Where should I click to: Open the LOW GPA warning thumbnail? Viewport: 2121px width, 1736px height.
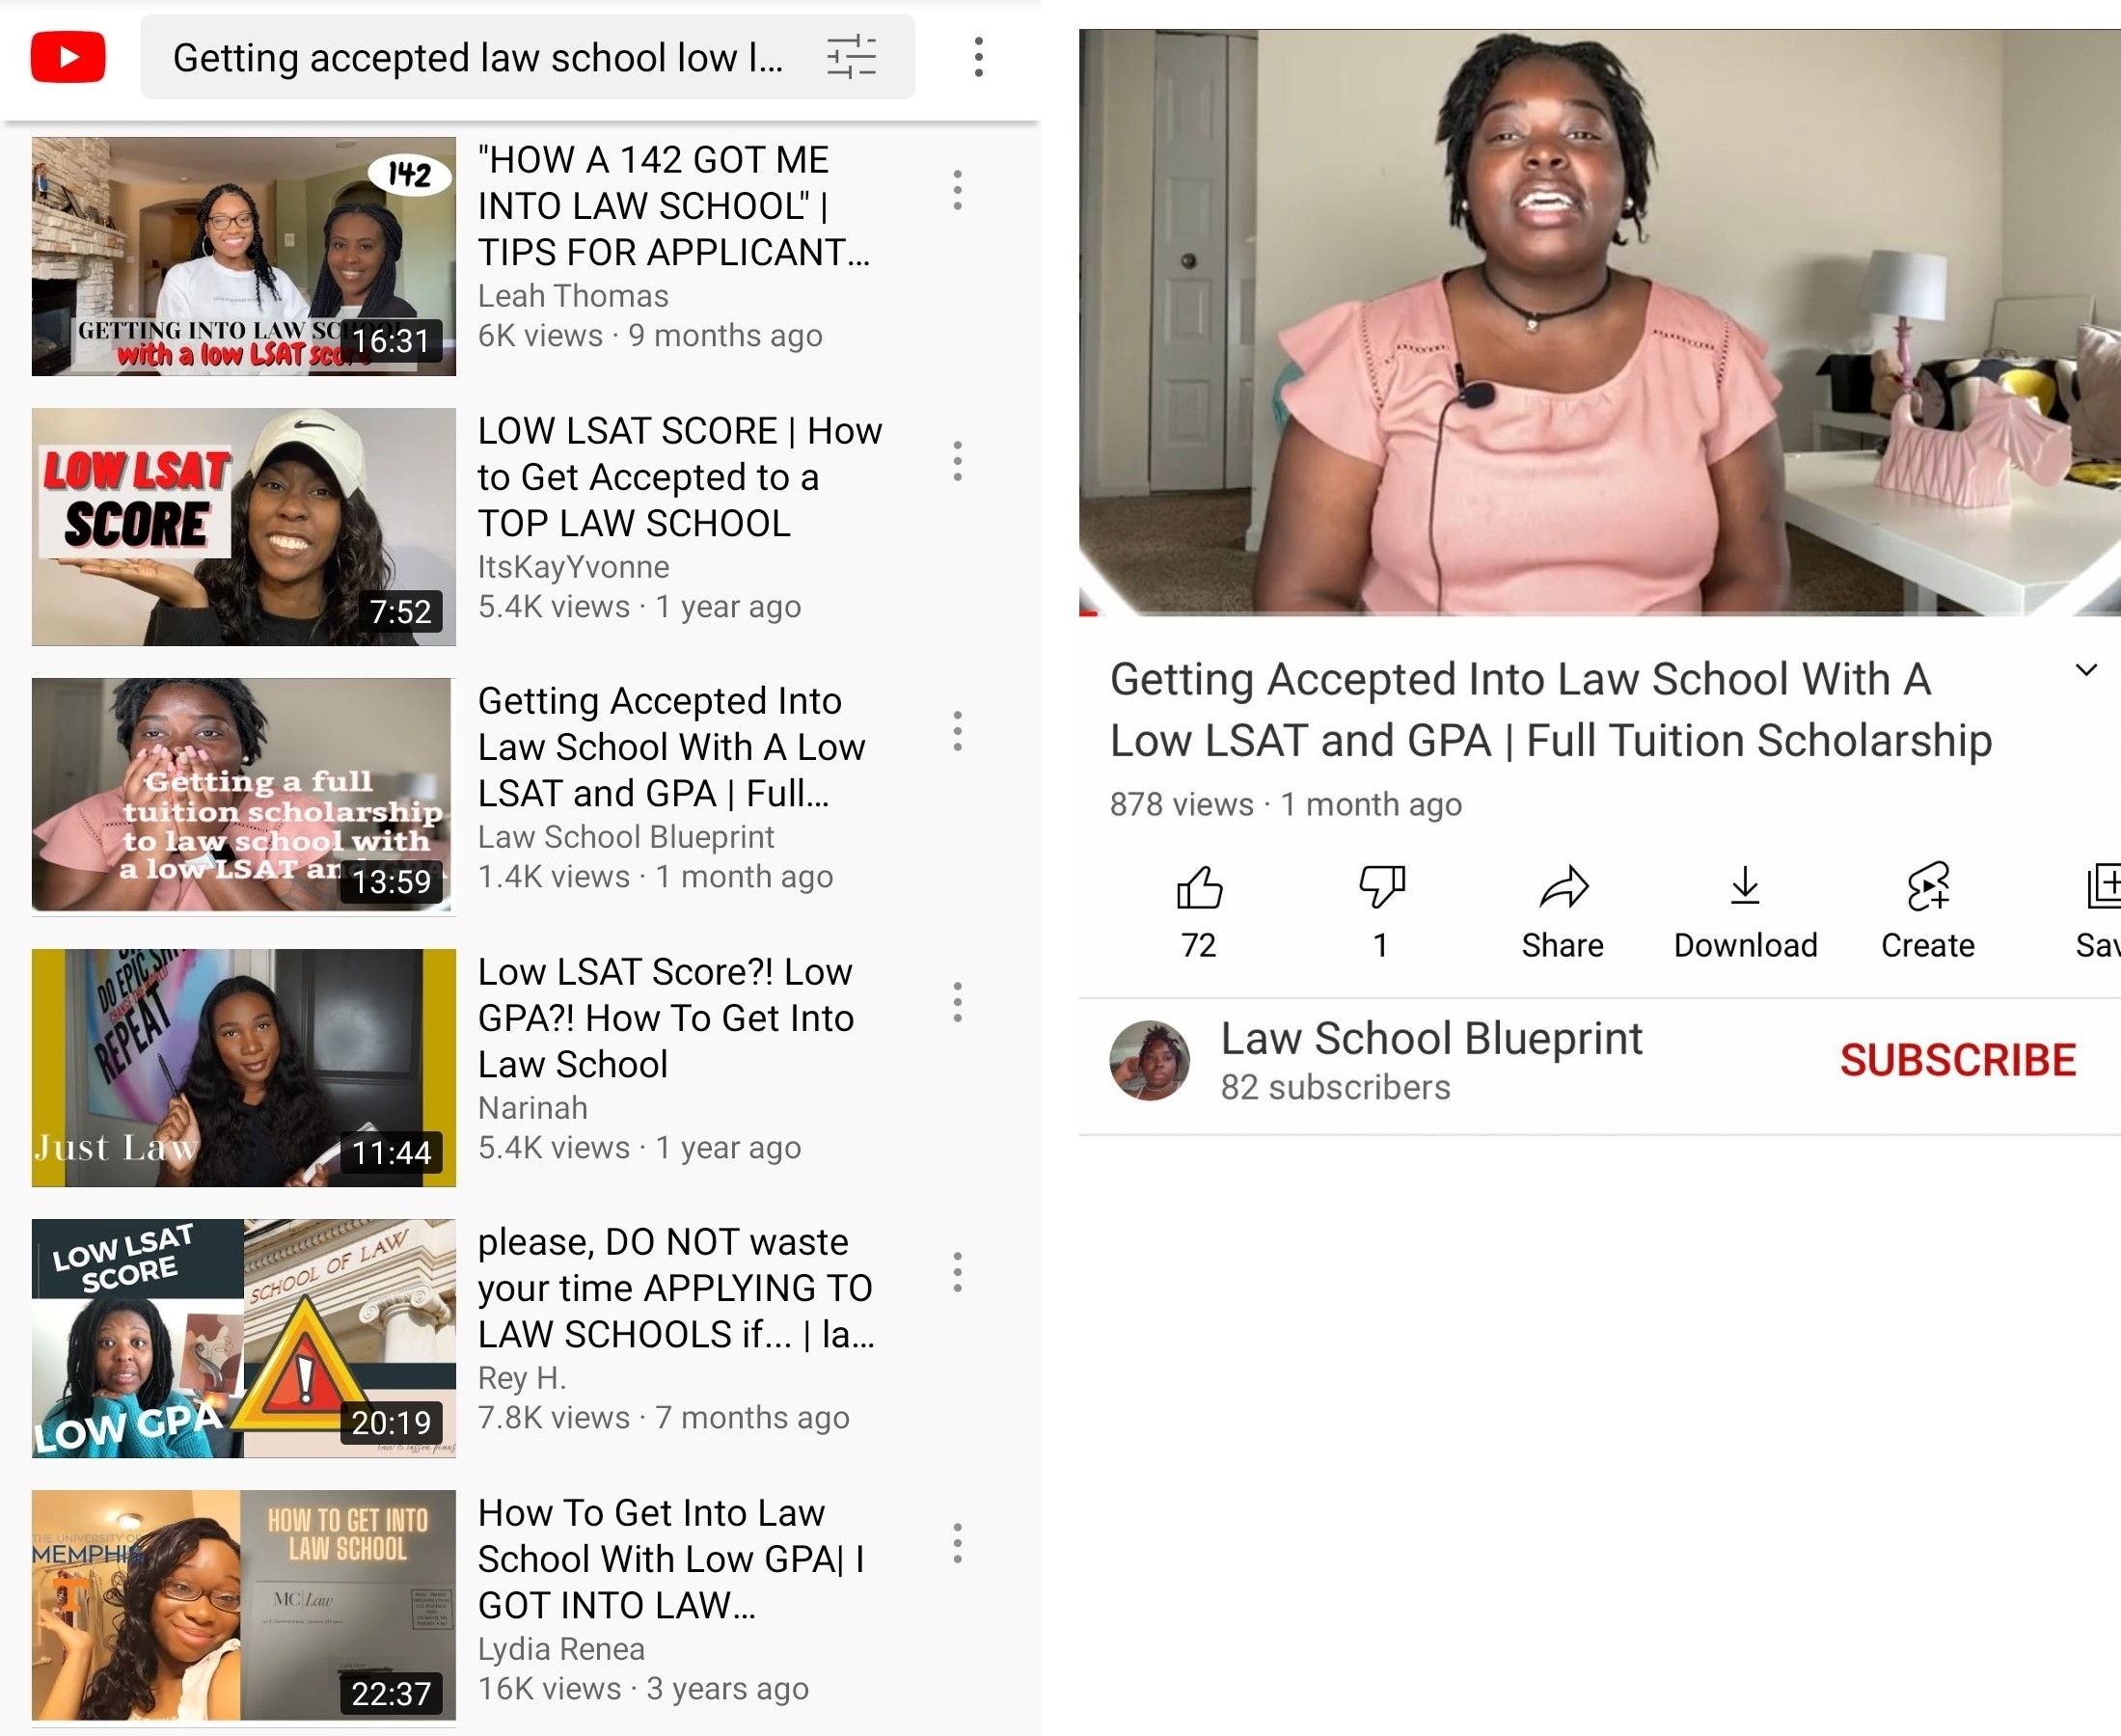tap(243, 1338)
